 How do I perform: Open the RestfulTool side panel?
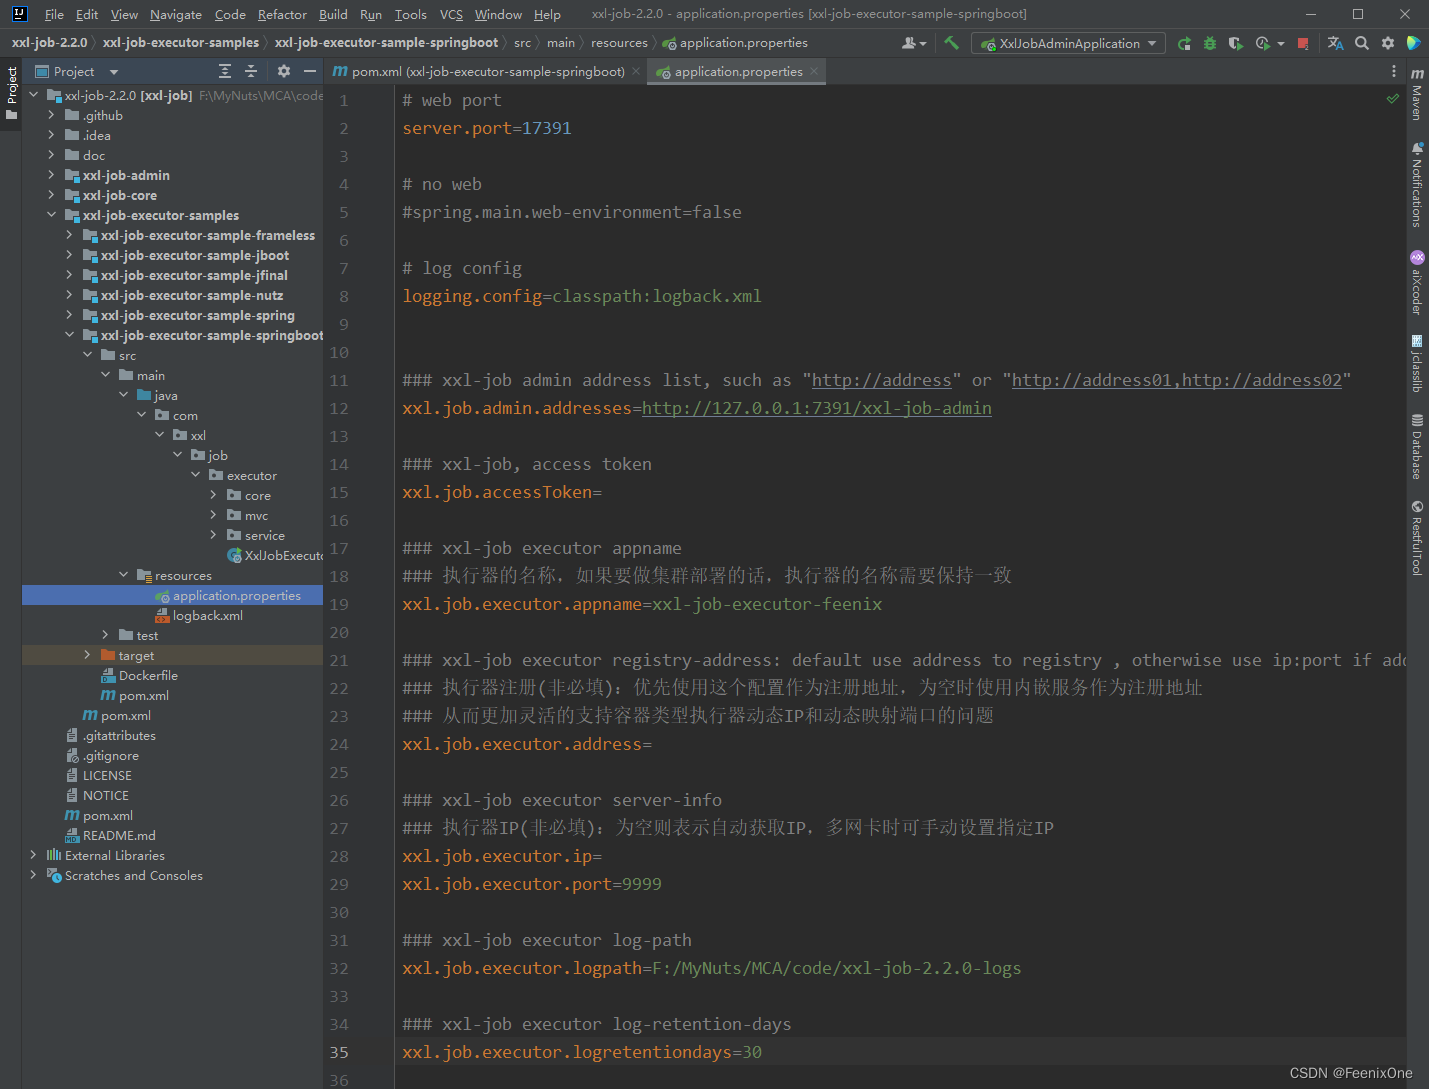pos(1417,538)
